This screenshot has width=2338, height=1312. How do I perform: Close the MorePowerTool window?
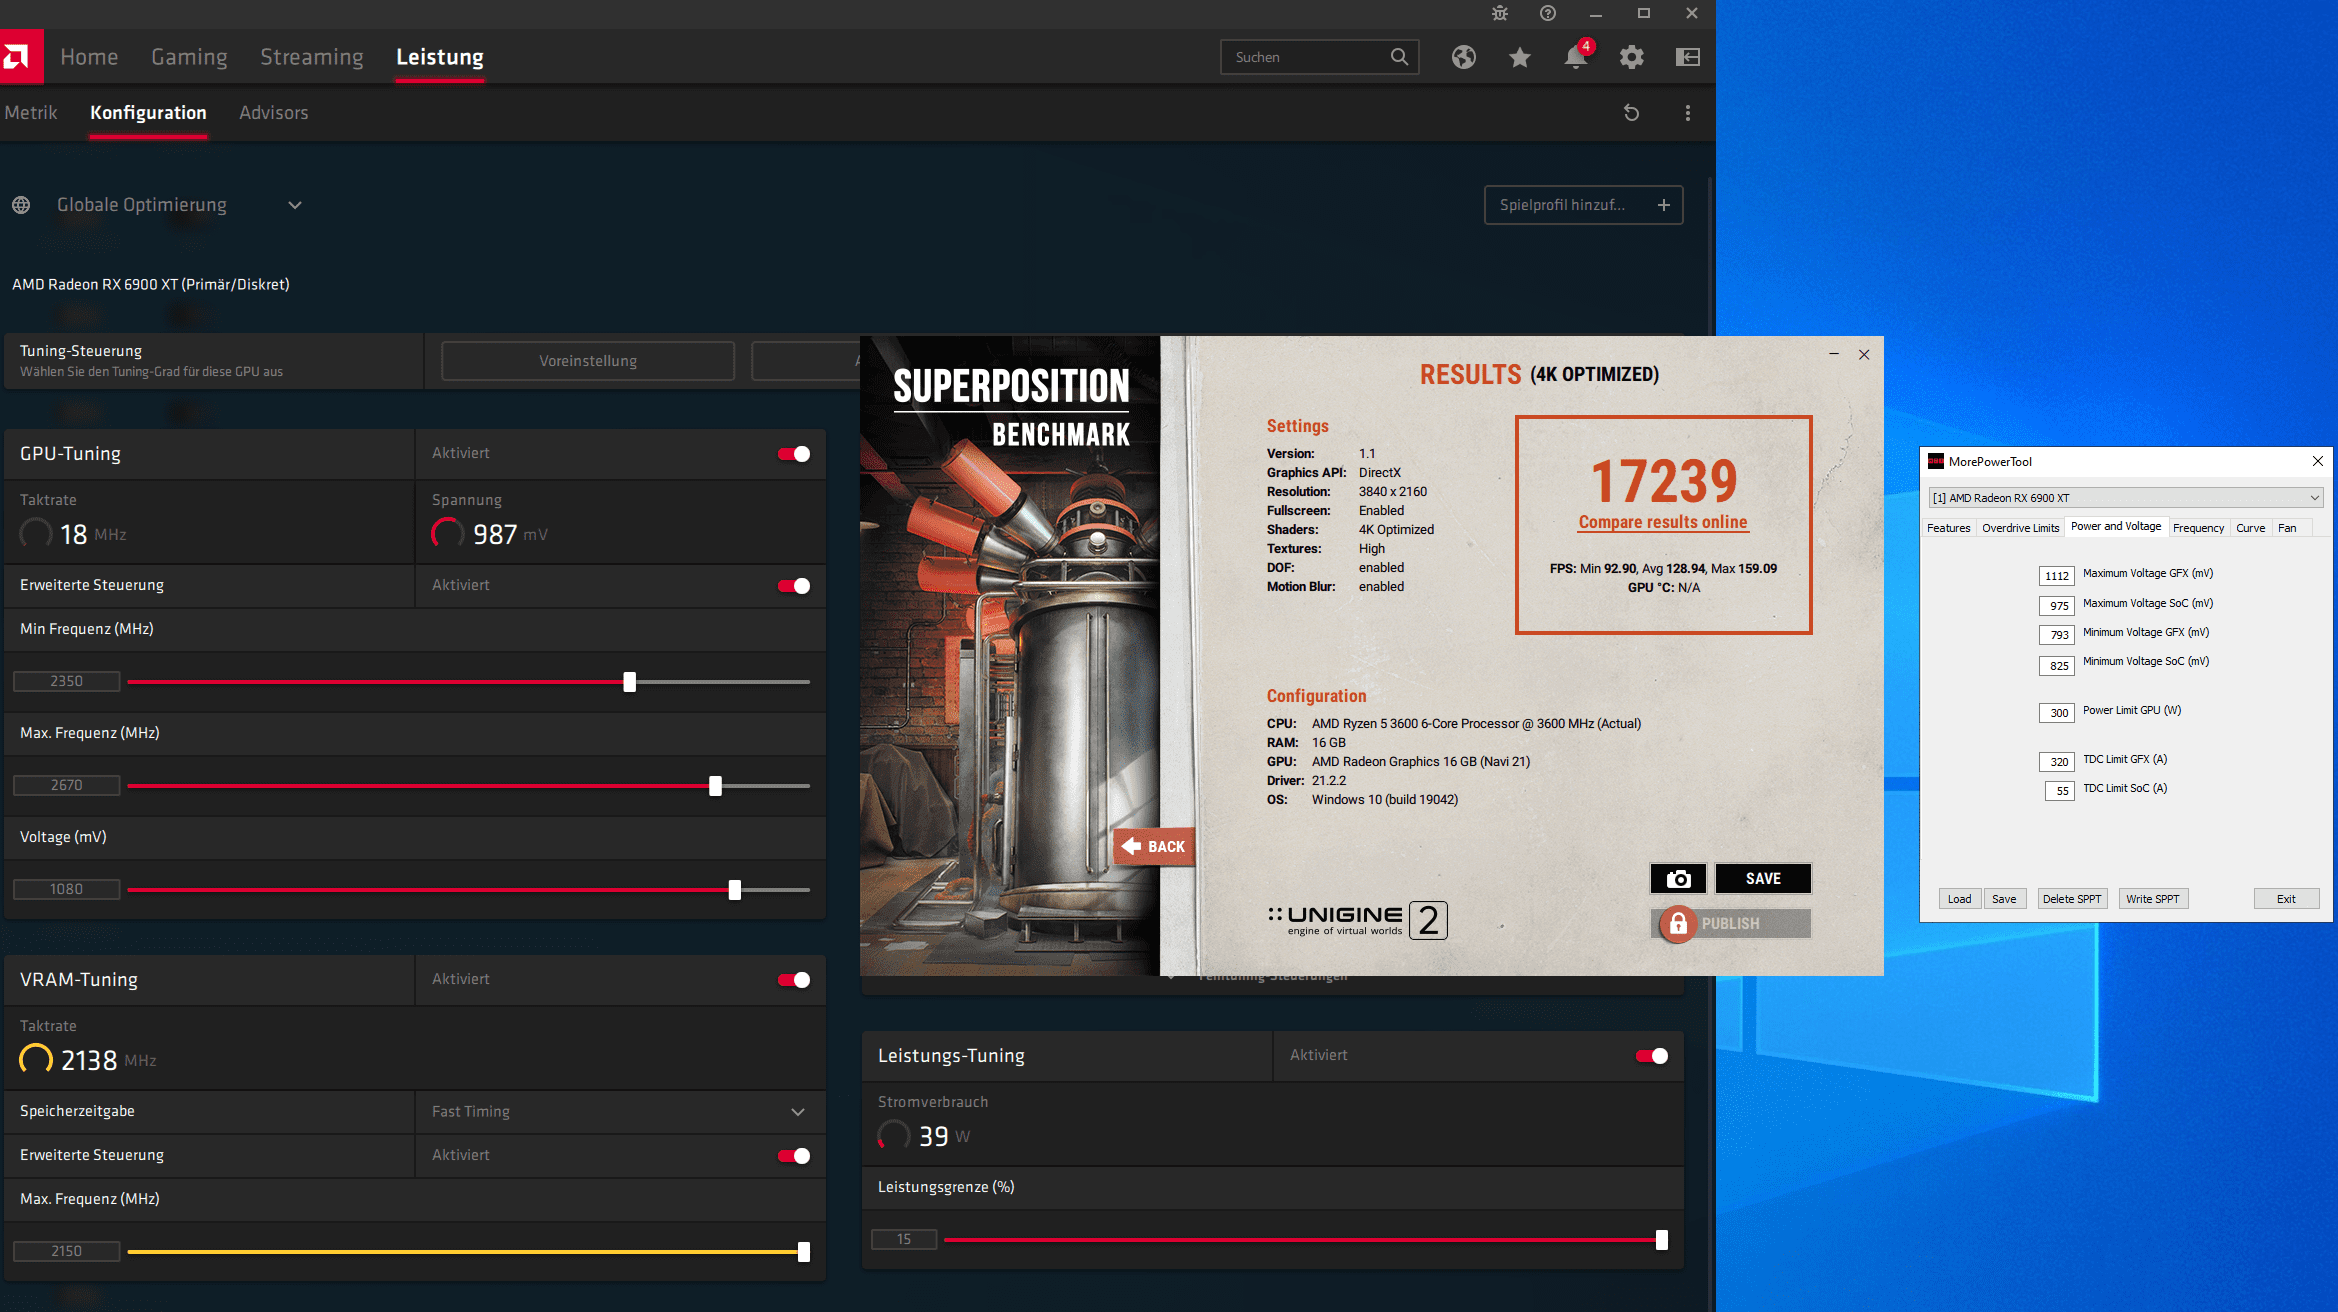click(x=2317, y=461)
